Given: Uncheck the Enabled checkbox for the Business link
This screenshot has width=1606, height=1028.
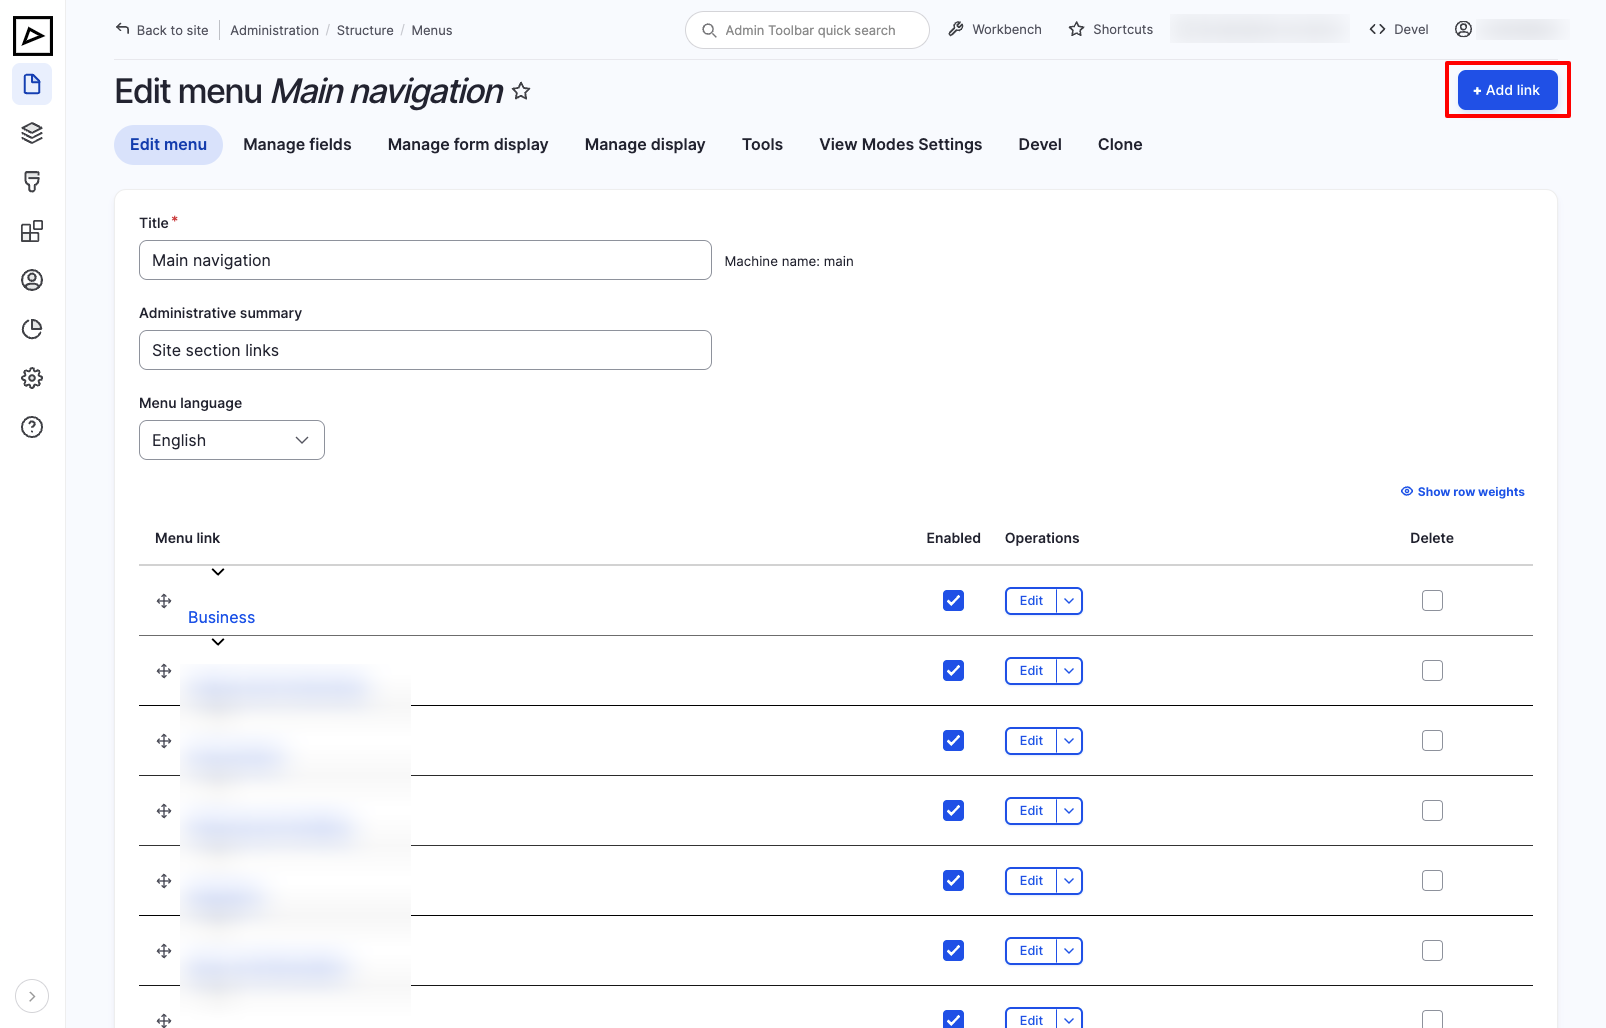Looking at the screenshot, I should [x=952, y=600].
